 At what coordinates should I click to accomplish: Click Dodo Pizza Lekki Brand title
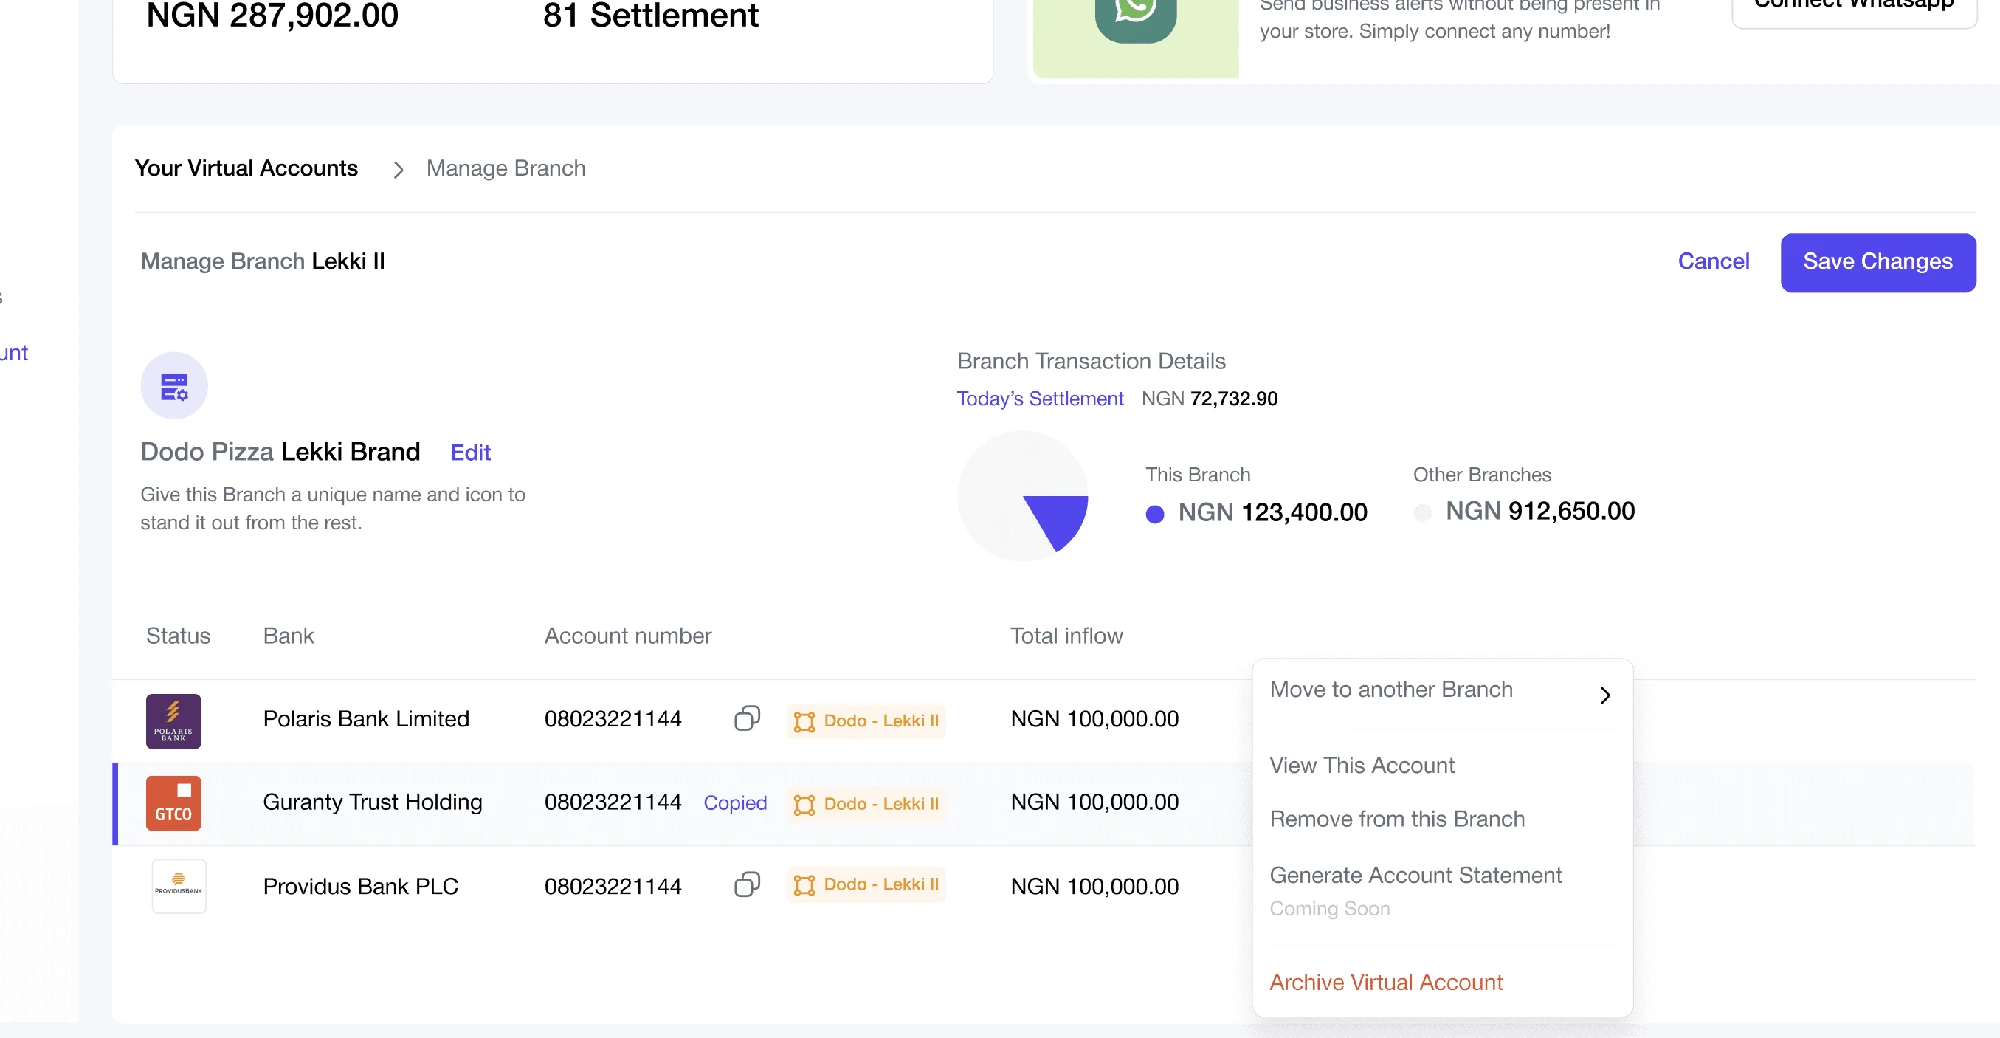point(280,452)
